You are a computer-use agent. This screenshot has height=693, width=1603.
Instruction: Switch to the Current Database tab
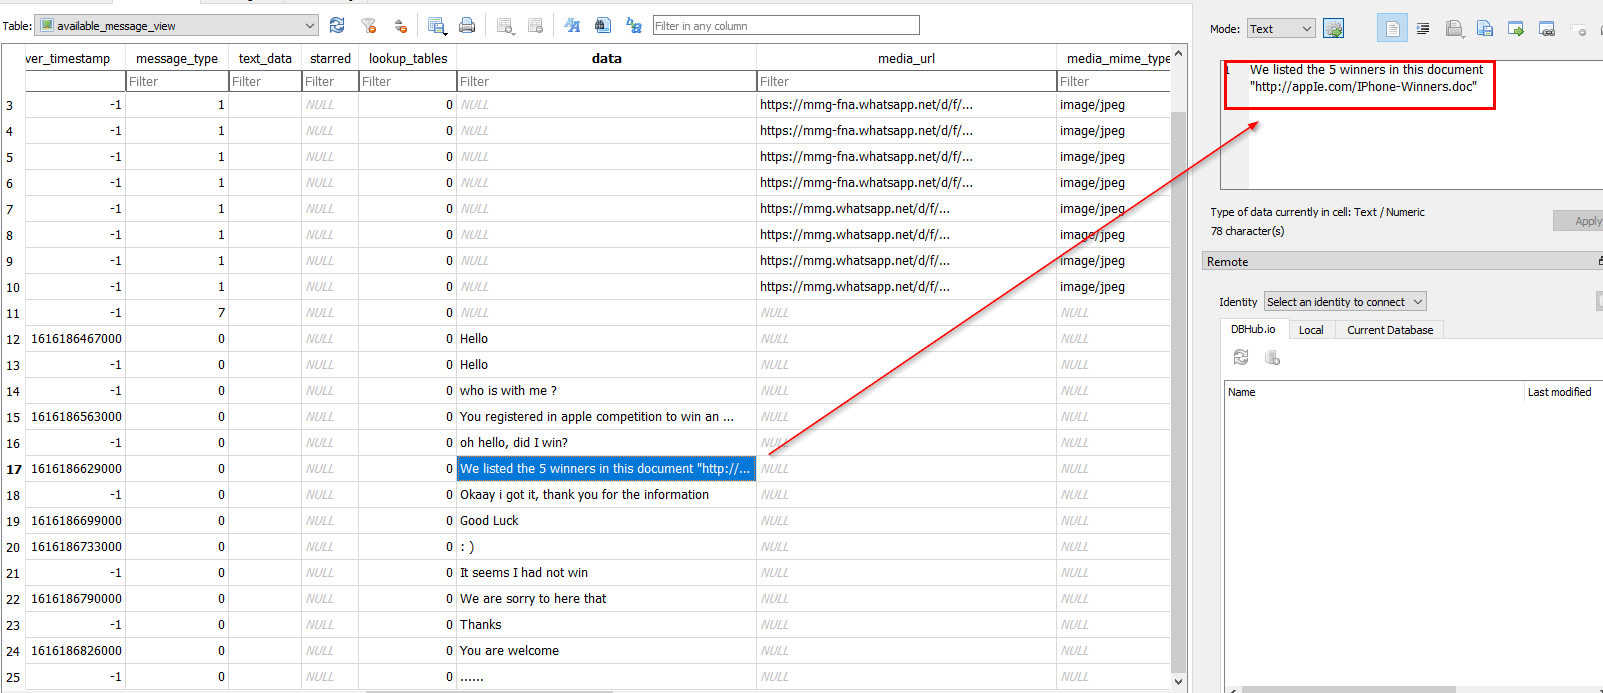1389,330
